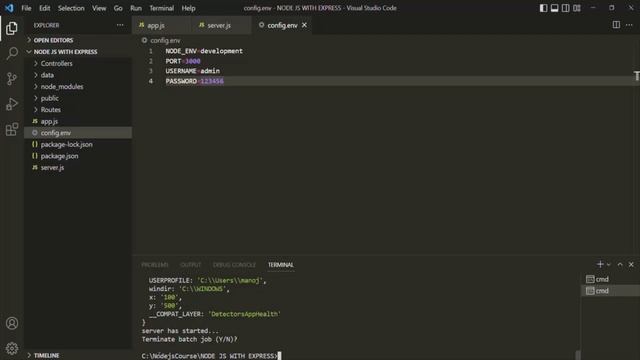Switch to the DEBUG CONSOLE panel tab
Image resolution: width=640 pixels, height=360 pixels.
(x=234, y=265)
